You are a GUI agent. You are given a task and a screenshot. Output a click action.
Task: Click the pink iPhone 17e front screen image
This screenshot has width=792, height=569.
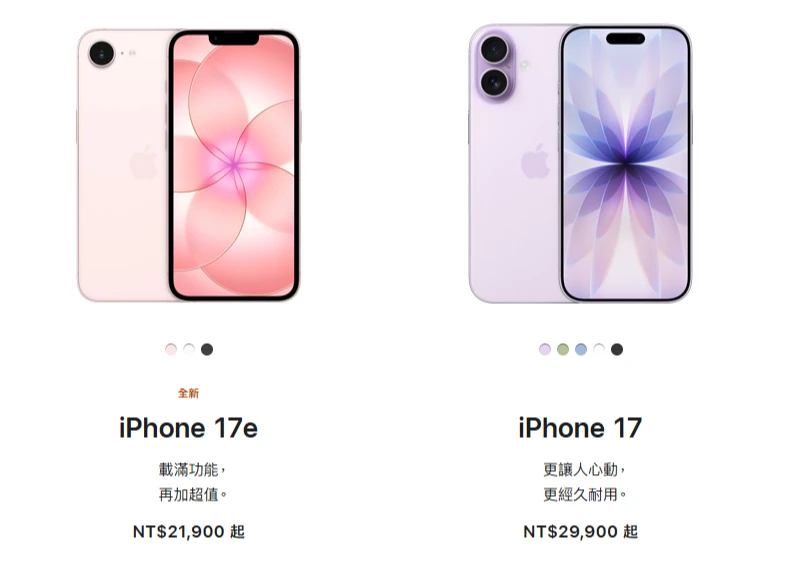(234, 165)
